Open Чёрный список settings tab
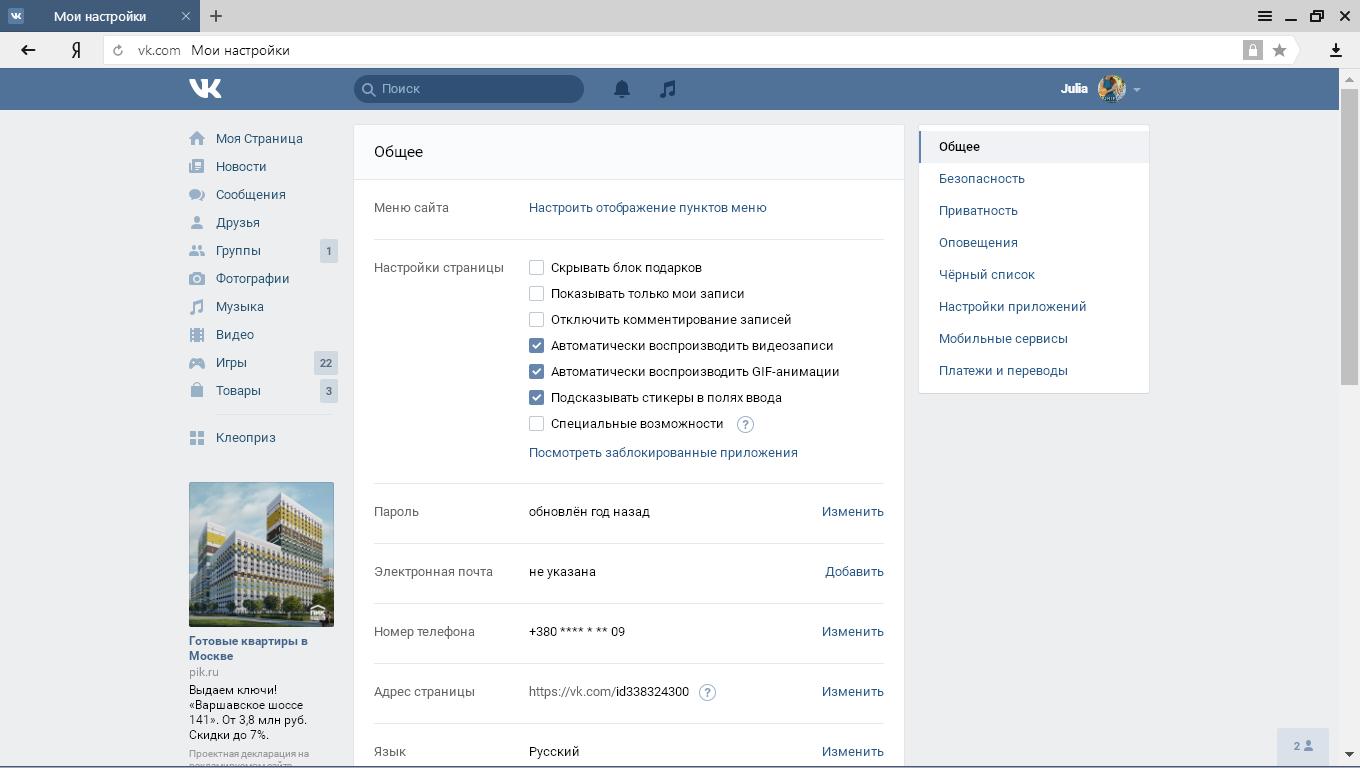 tap(1034, 275)
